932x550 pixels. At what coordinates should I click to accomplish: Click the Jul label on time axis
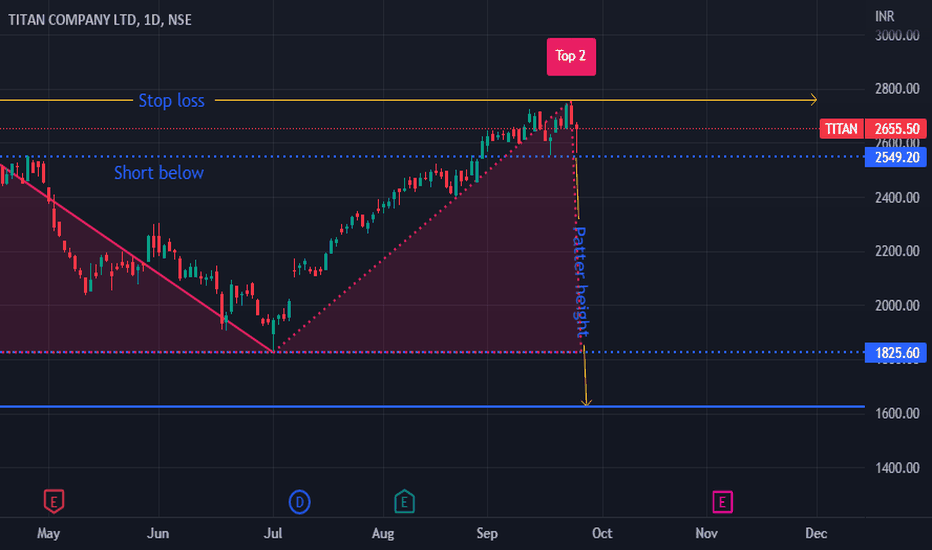tap(273, 533)
